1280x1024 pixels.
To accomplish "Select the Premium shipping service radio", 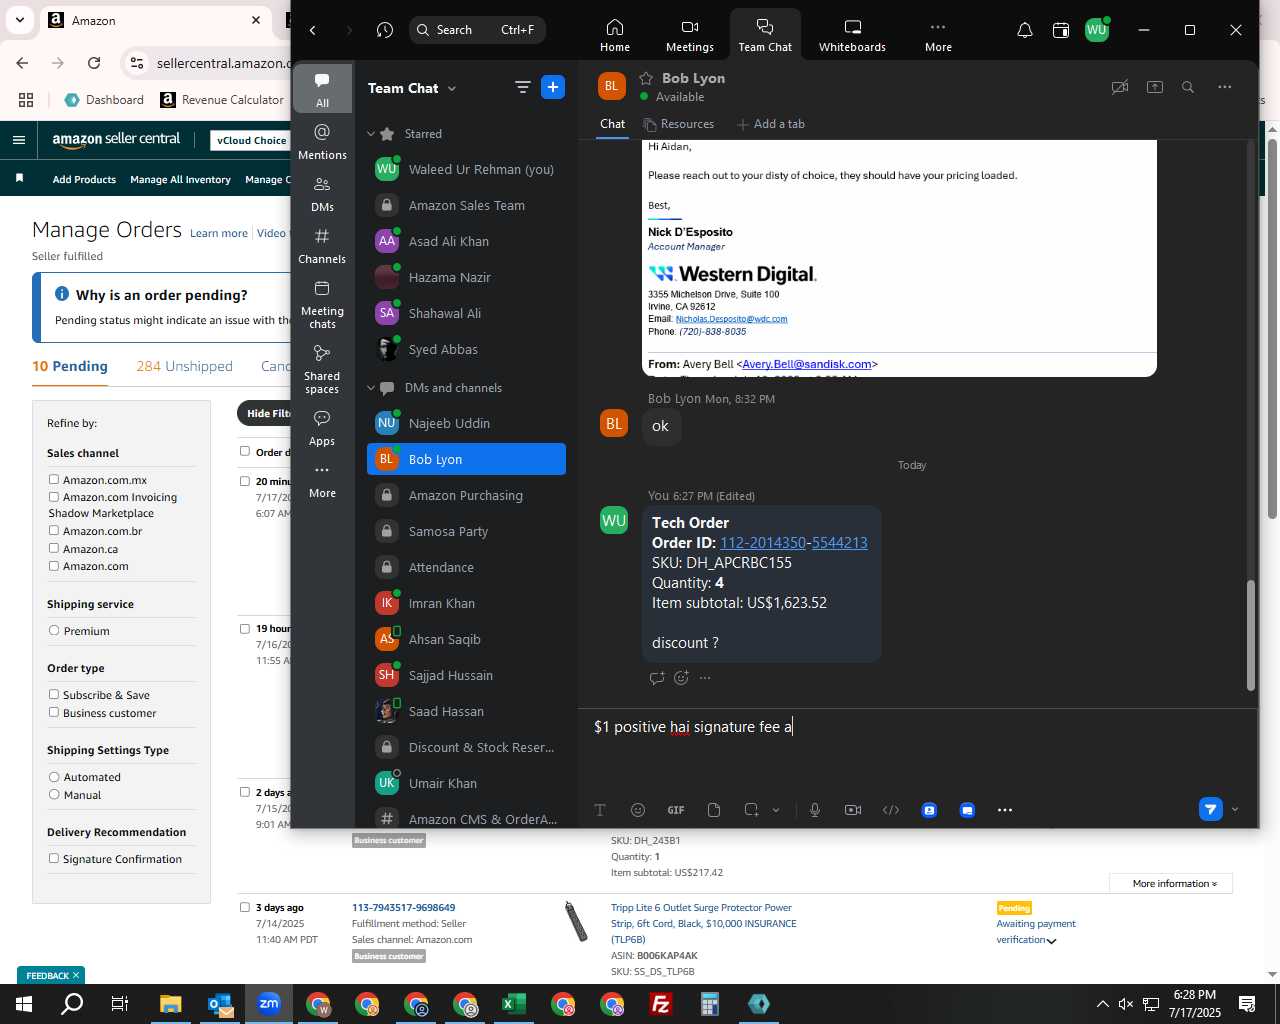I will click(54, 631).
